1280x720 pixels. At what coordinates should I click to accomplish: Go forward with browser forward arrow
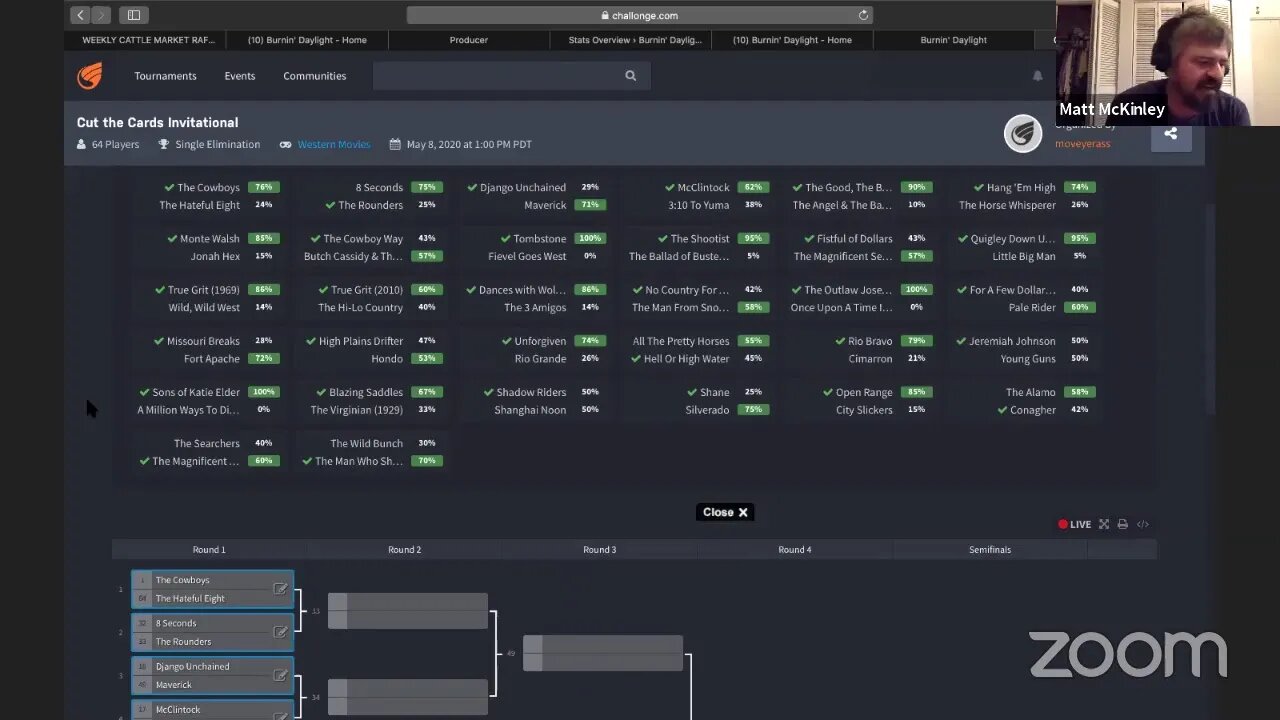(100, 15)
